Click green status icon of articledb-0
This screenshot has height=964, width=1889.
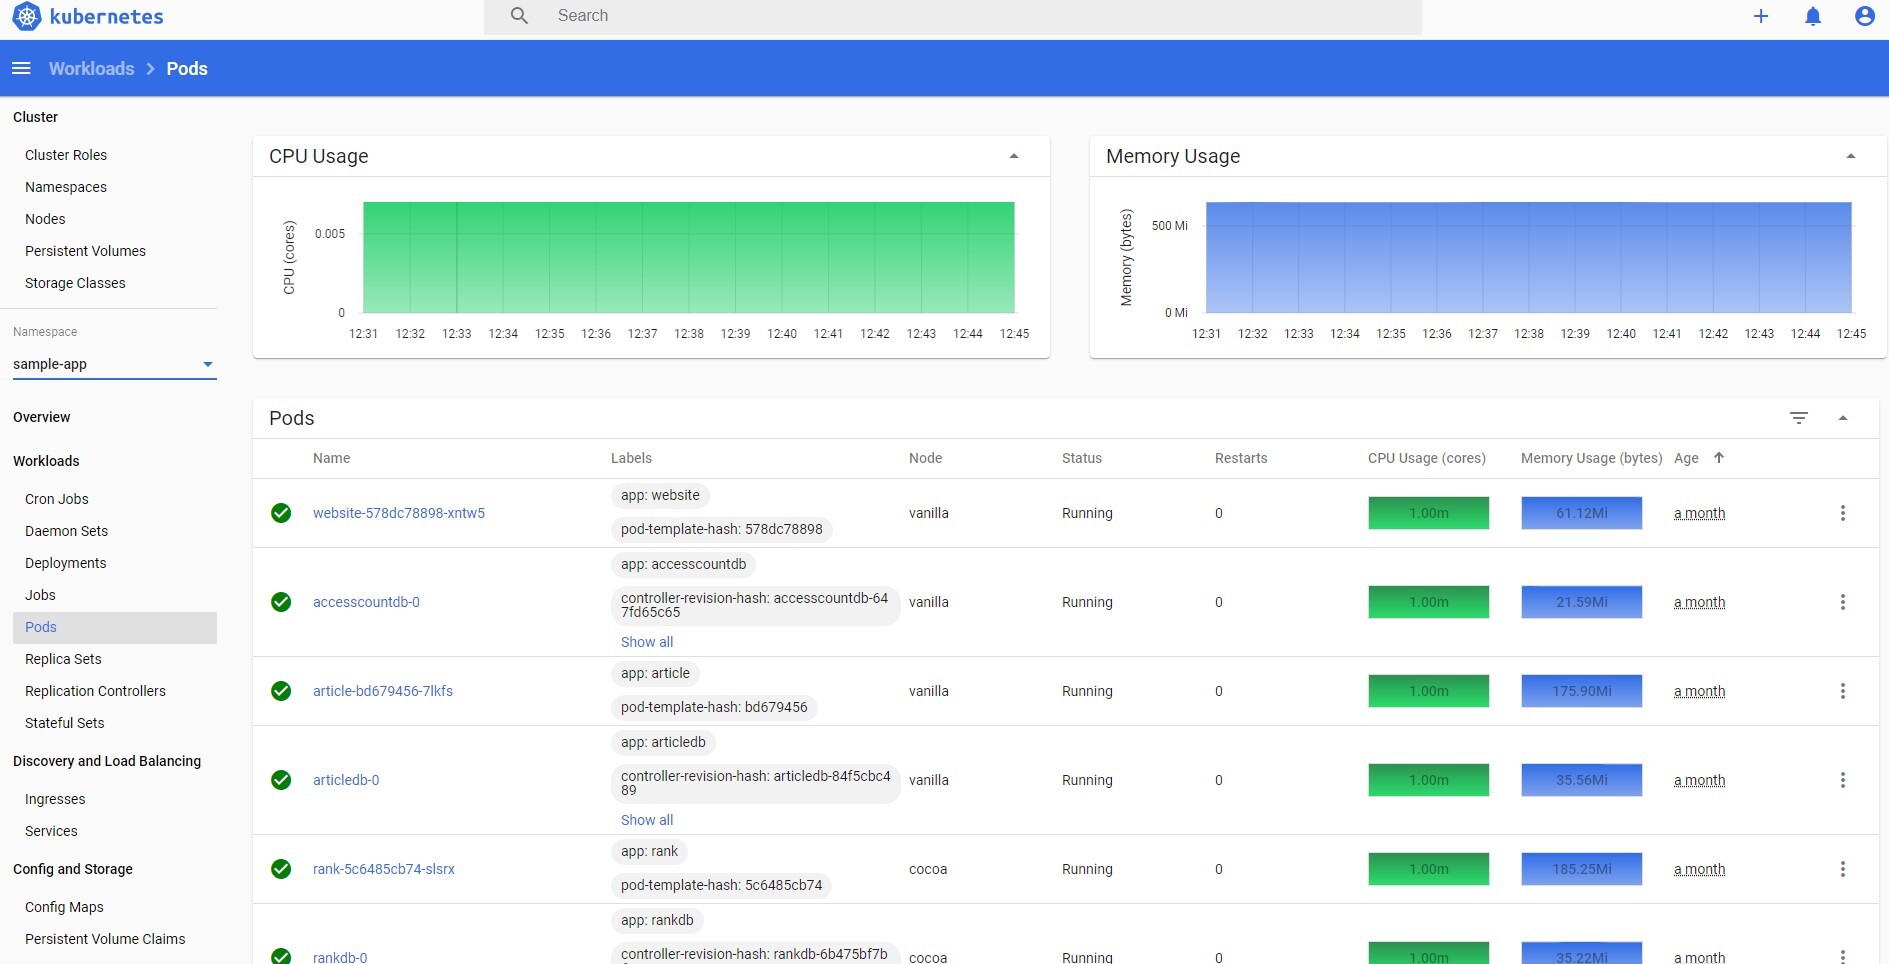coord(281,780)
